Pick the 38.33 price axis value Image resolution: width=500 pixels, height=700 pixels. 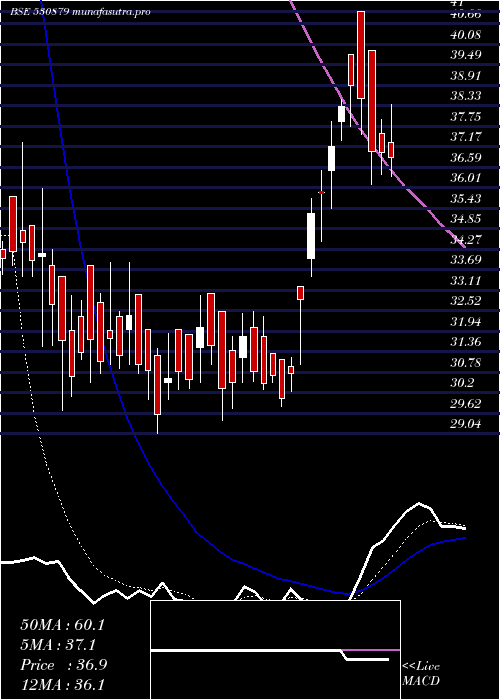pyautogui.click(x=466, y=96)
